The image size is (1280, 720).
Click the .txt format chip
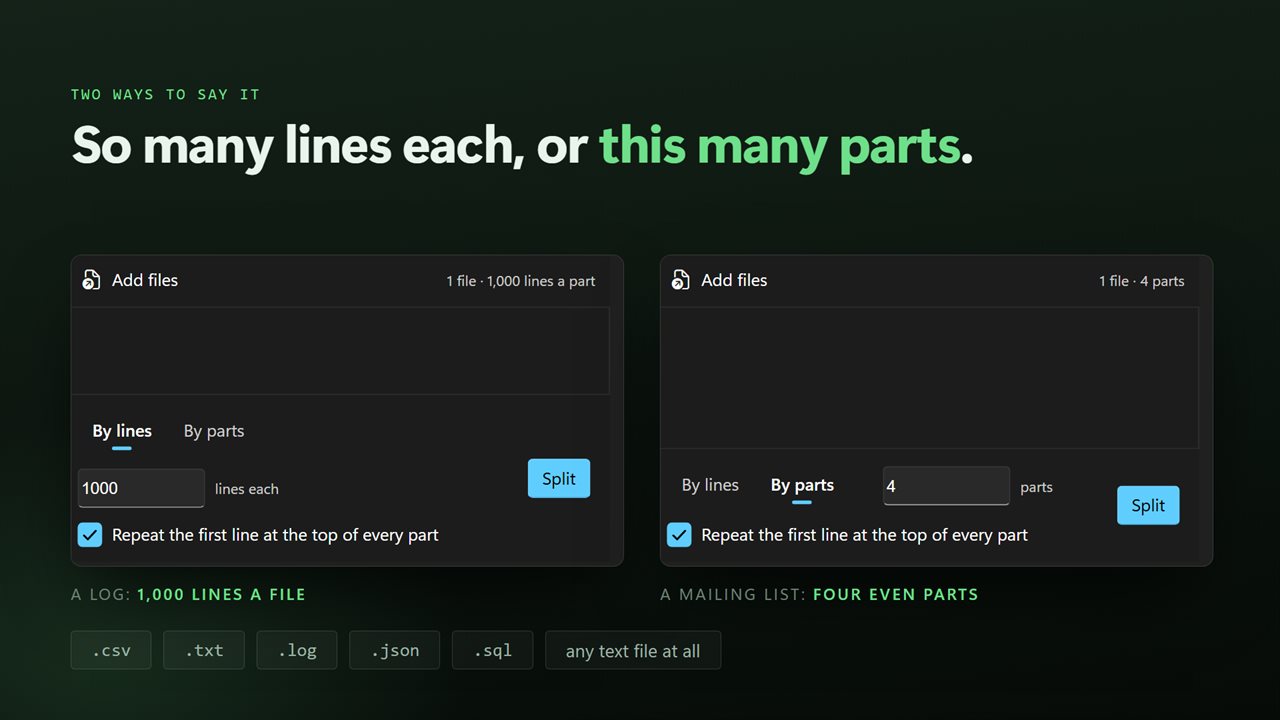click(204, 650)
